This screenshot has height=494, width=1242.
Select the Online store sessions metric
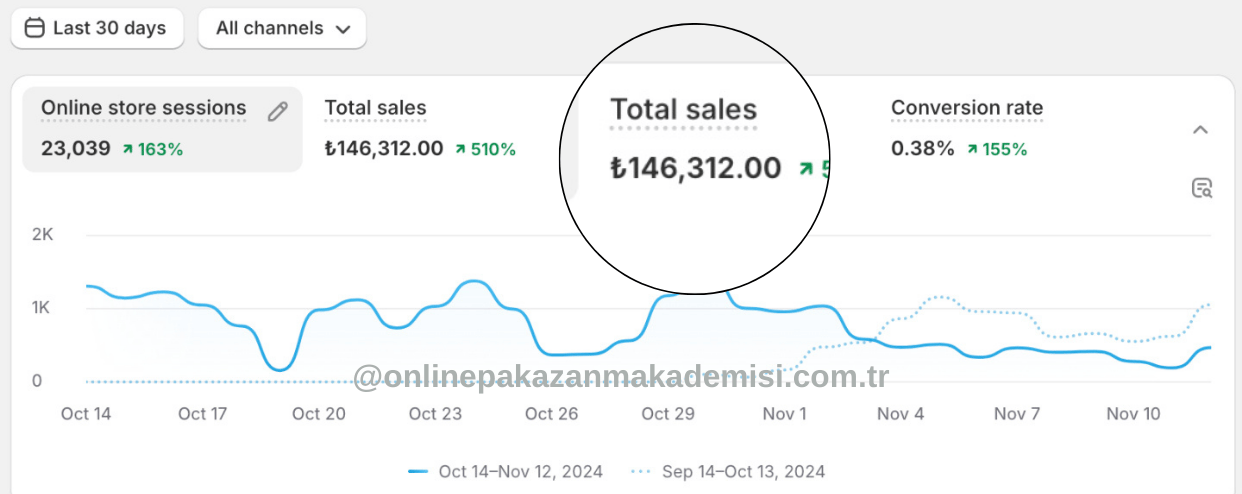[x=143, y=108]
